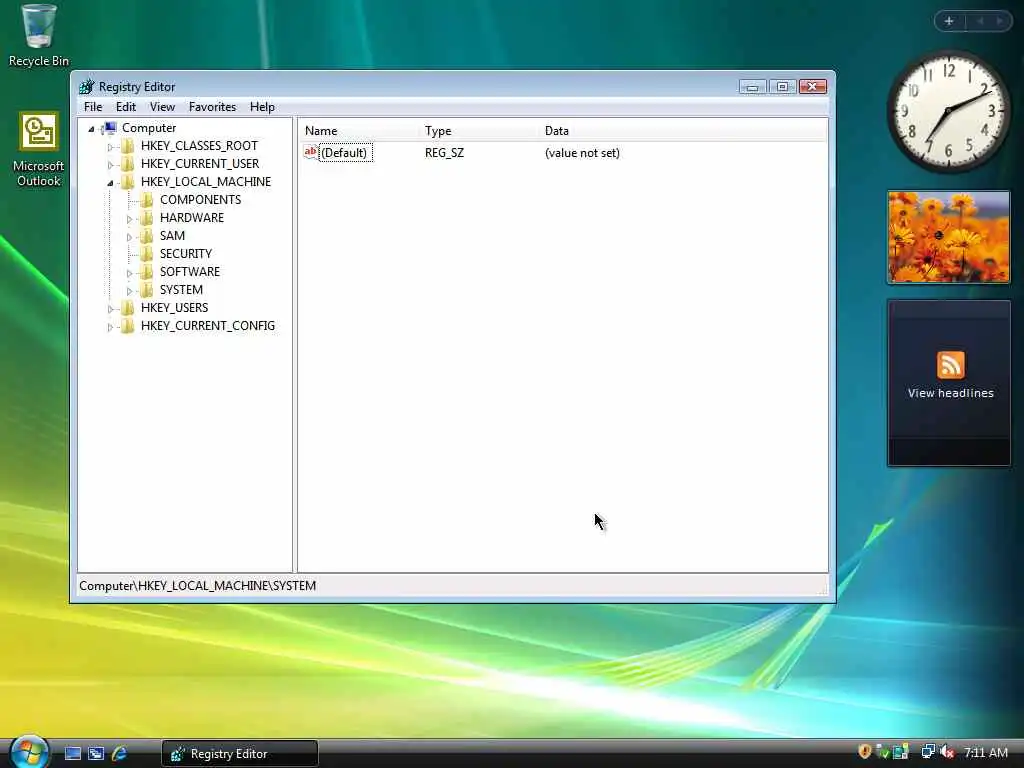
Task: Select the (Default) value entry
Action: 344,153
